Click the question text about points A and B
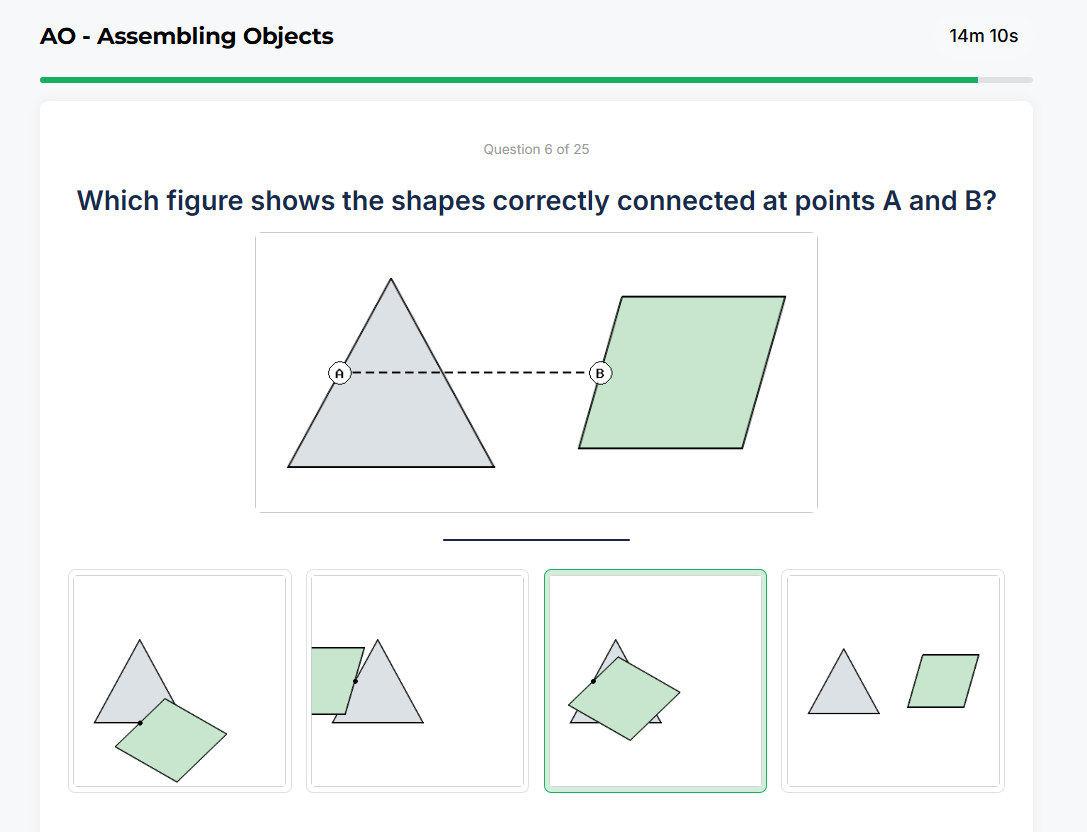The width and height of the screenshot is (1087, 832). pos(536,200)
